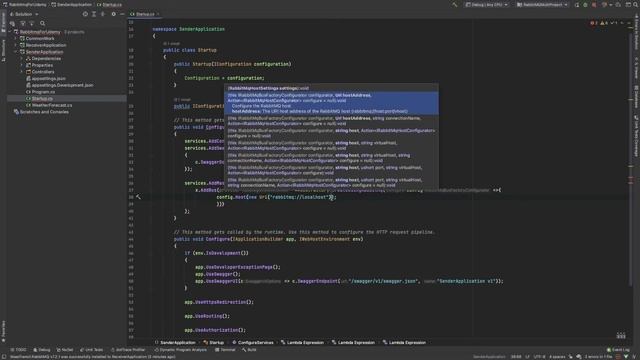Click the quick-fix wrench icon in the gutter
Screen dimensions: 640x360
(x=138, y=197)
